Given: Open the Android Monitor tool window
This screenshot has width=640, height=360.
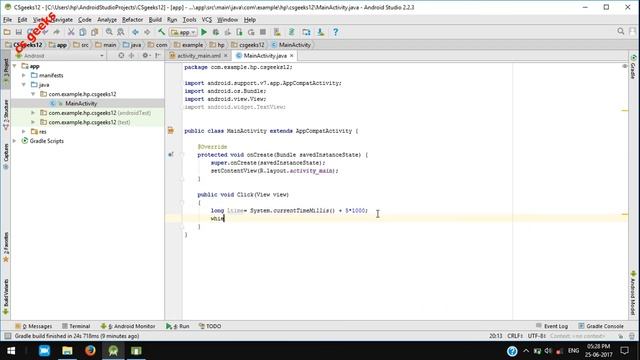Looking at the screenshot, I should 128,326.
